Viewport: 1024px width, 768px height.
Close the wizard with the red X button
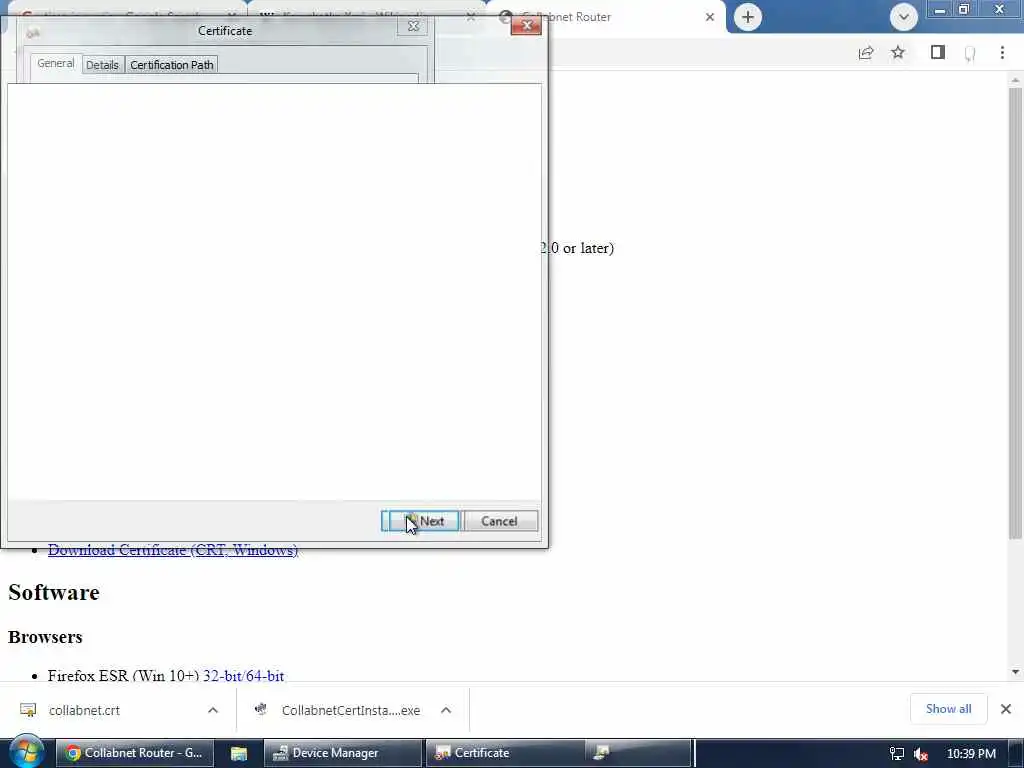click(526, 25)
